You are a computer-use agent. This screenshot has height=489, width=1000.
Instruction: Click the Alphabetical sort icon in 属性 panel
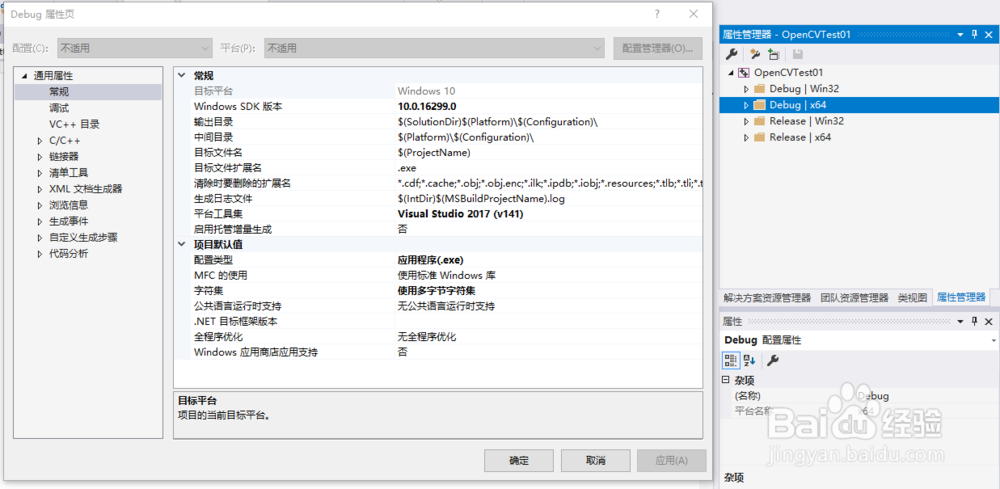click(x=749, y=361)
